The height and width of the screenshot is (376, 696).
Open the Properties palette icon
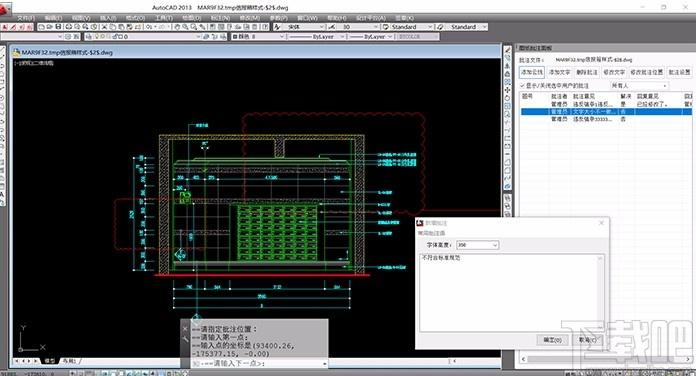click(x=212, y=27)
